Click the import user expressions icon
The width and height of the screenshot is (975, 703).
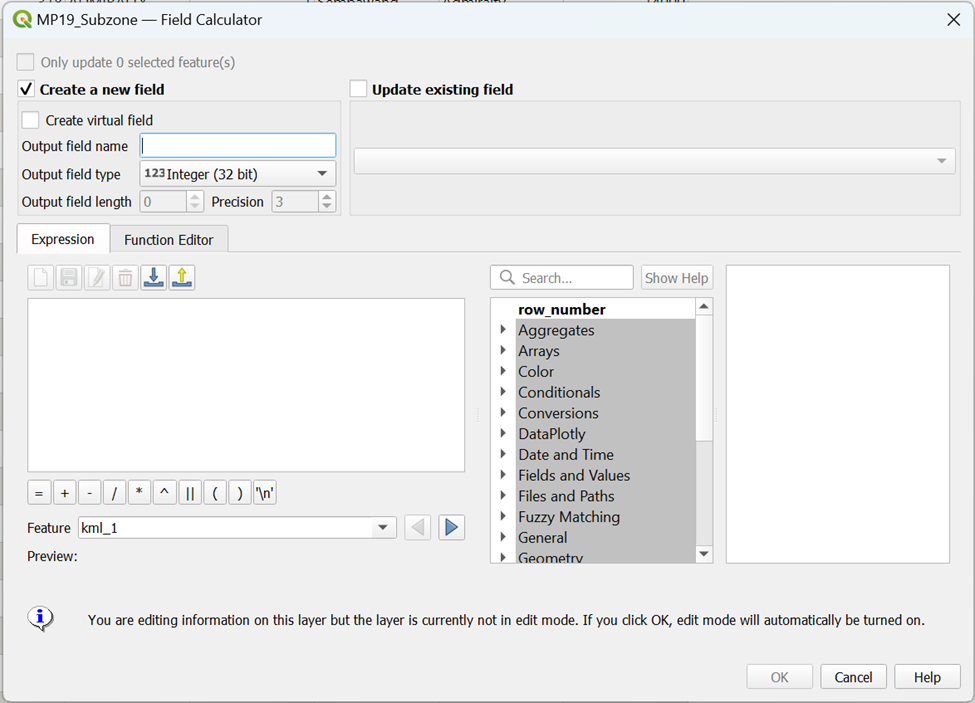pyautogui.click(x=154, y=277)
